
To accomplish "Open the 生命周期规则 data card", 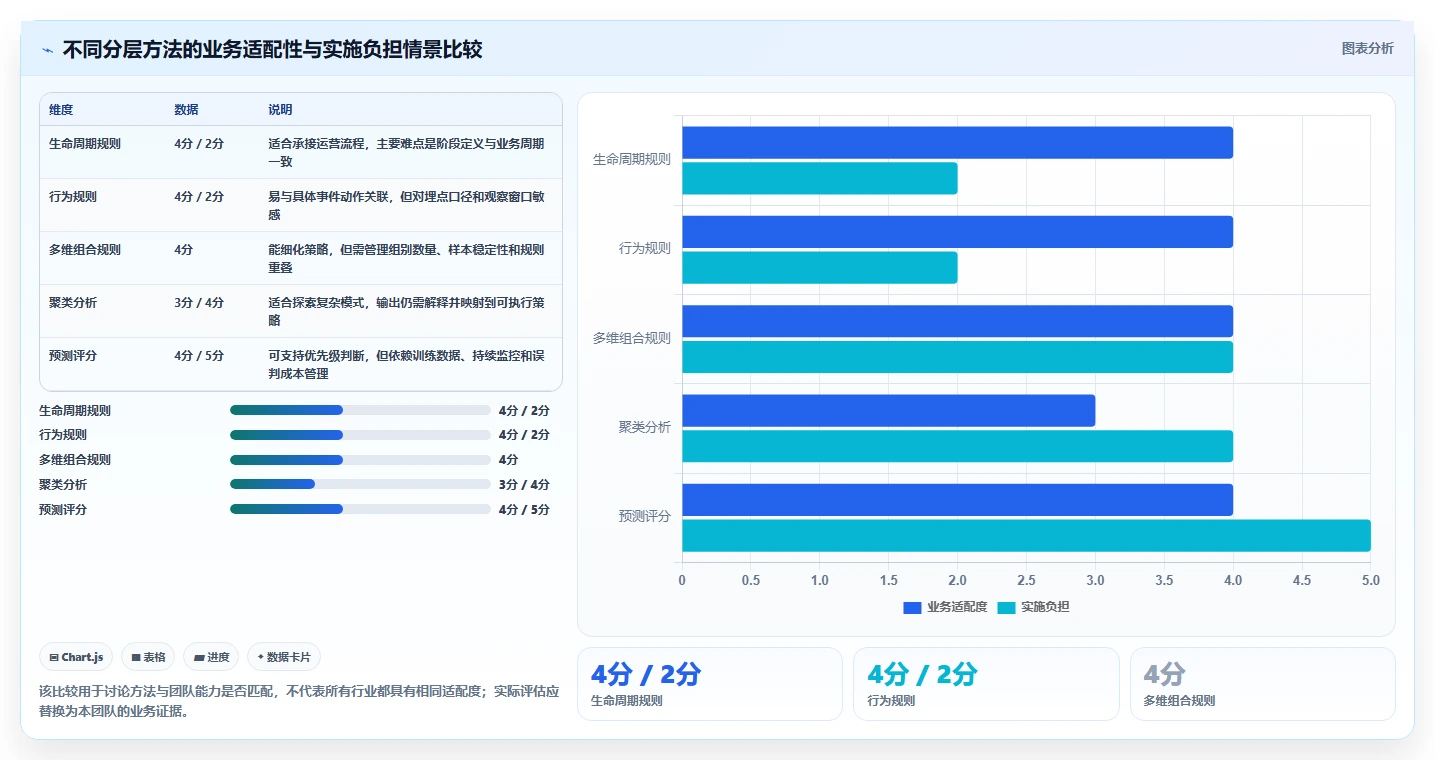I will [710, 684].
